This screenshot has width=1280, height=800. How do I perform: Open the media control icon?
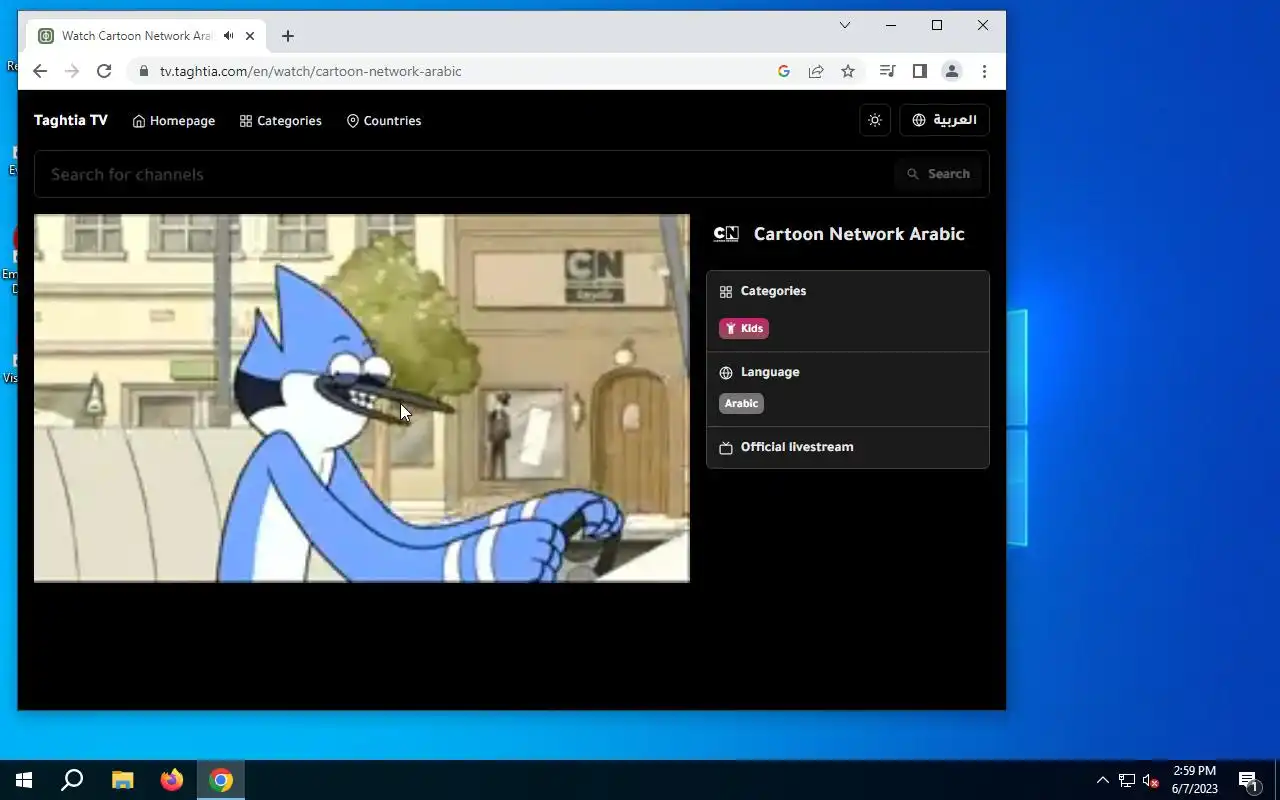(x=887, y=71)
